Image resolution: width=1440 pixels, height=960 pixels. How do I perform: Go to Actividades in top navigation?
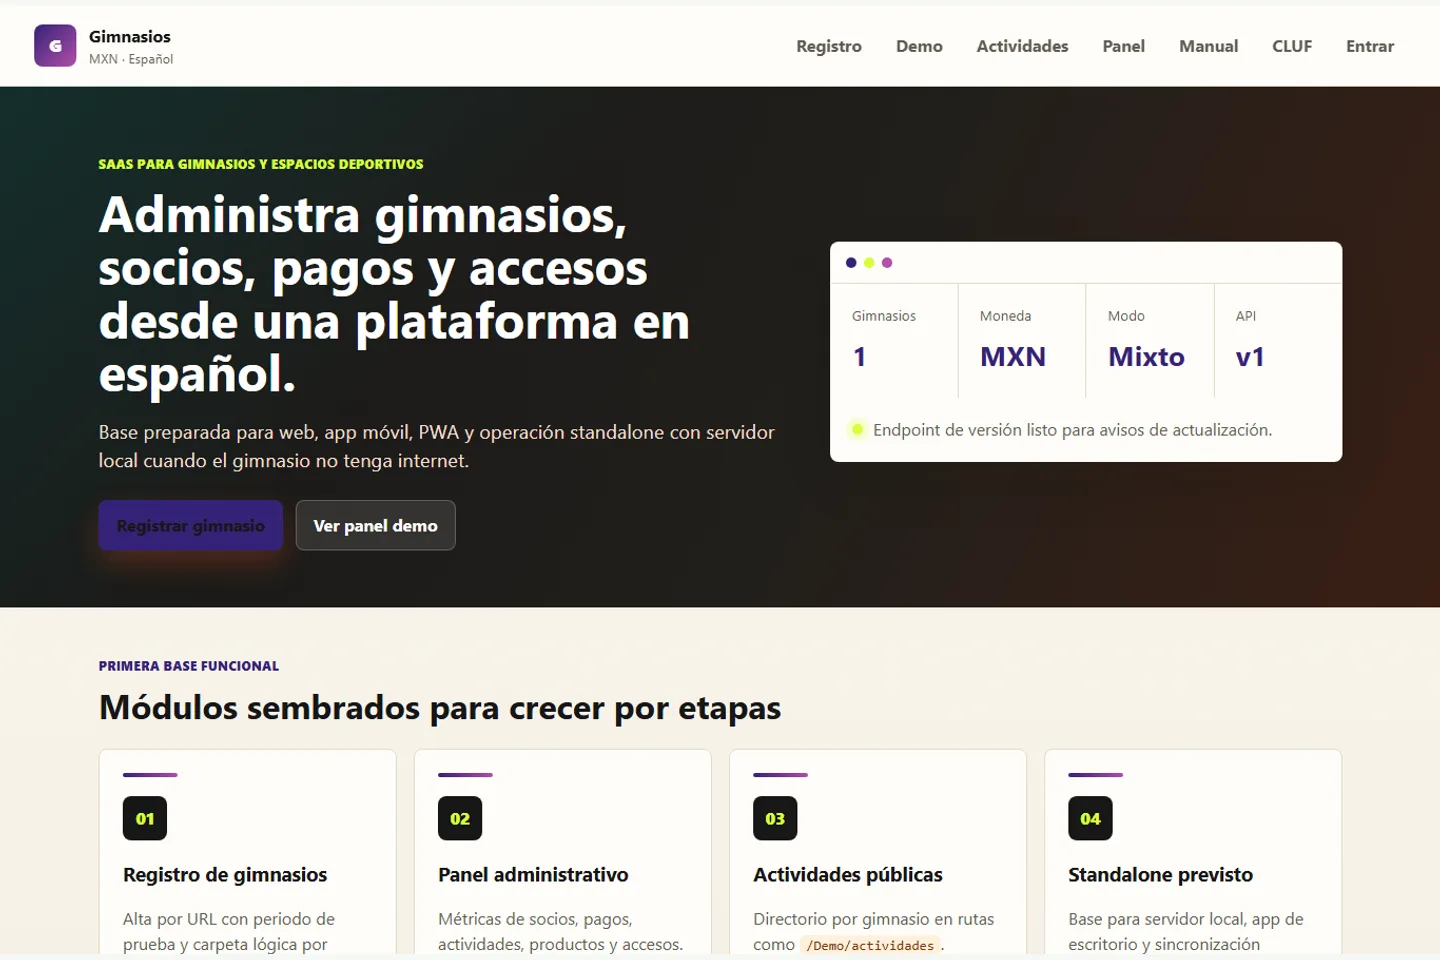pos(1022,46)
